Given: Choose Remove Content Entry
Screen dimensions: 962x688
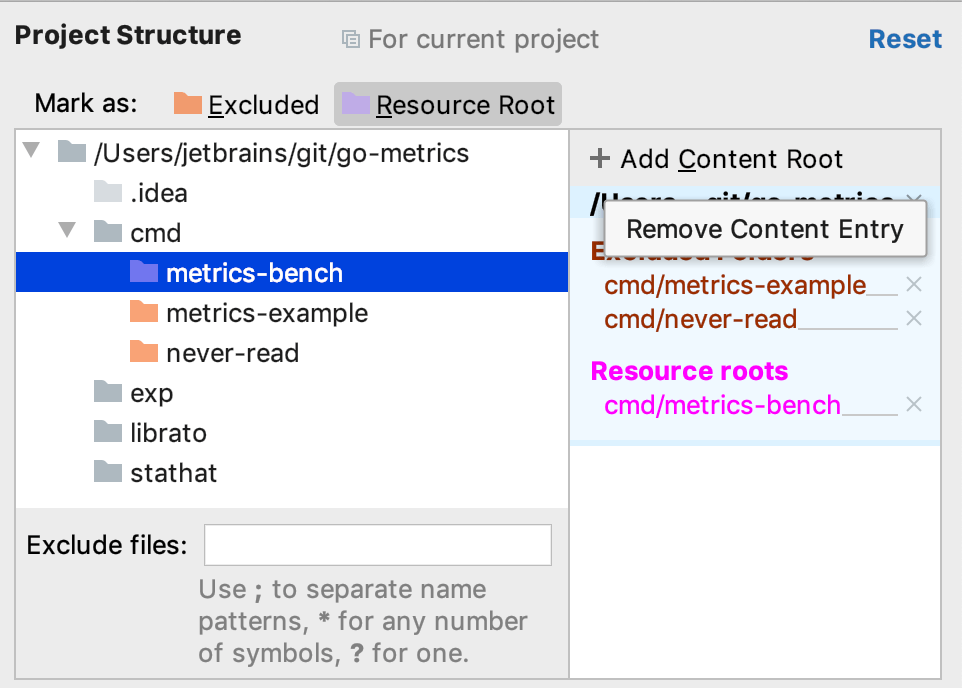Looking at the screenshot, I should [x=764, y=229].
